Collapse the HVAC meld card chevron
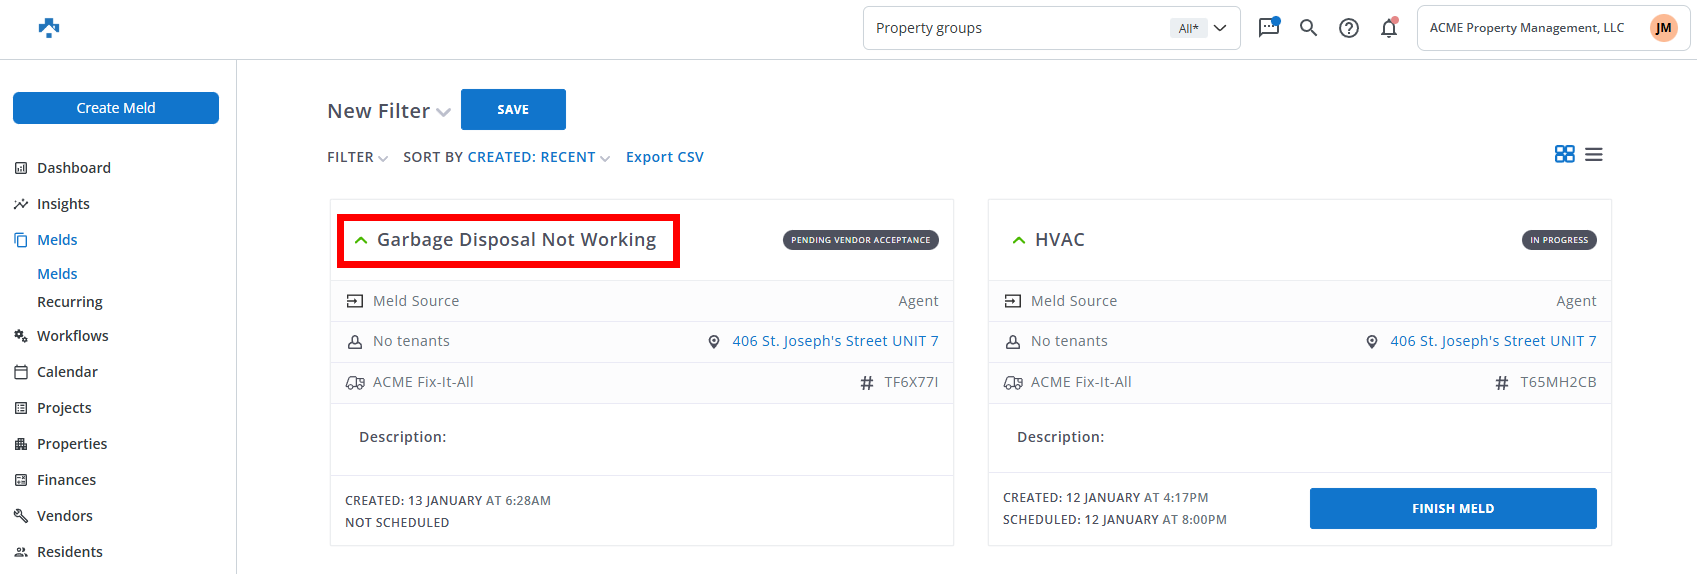Screen dimensions: 1697x574 point(1018,240)
